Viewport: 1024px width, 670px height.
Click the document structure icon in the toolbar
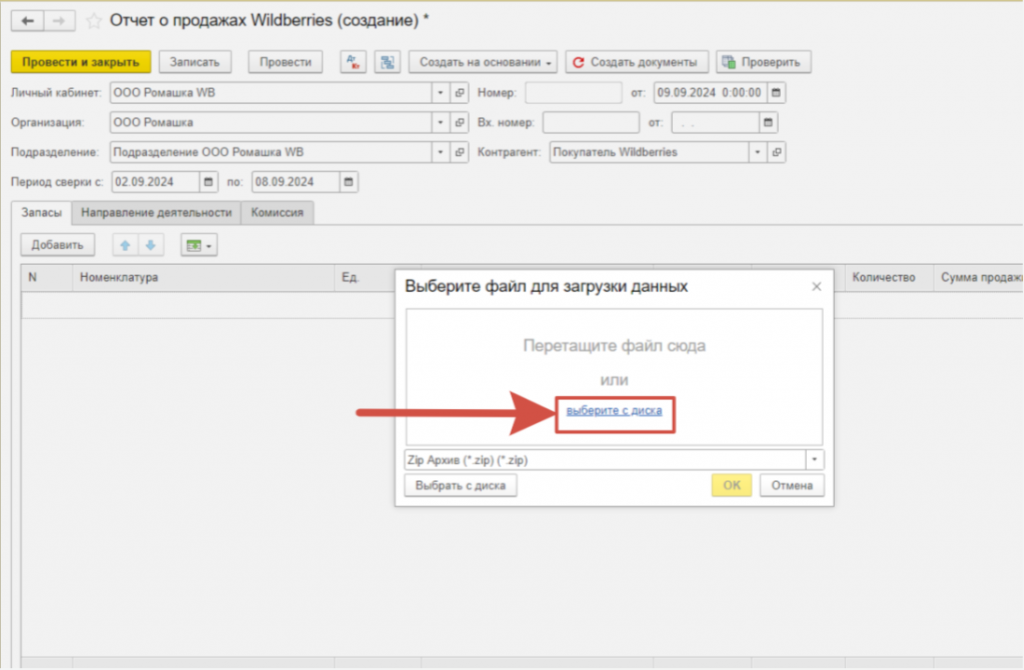tap(387, 62)
